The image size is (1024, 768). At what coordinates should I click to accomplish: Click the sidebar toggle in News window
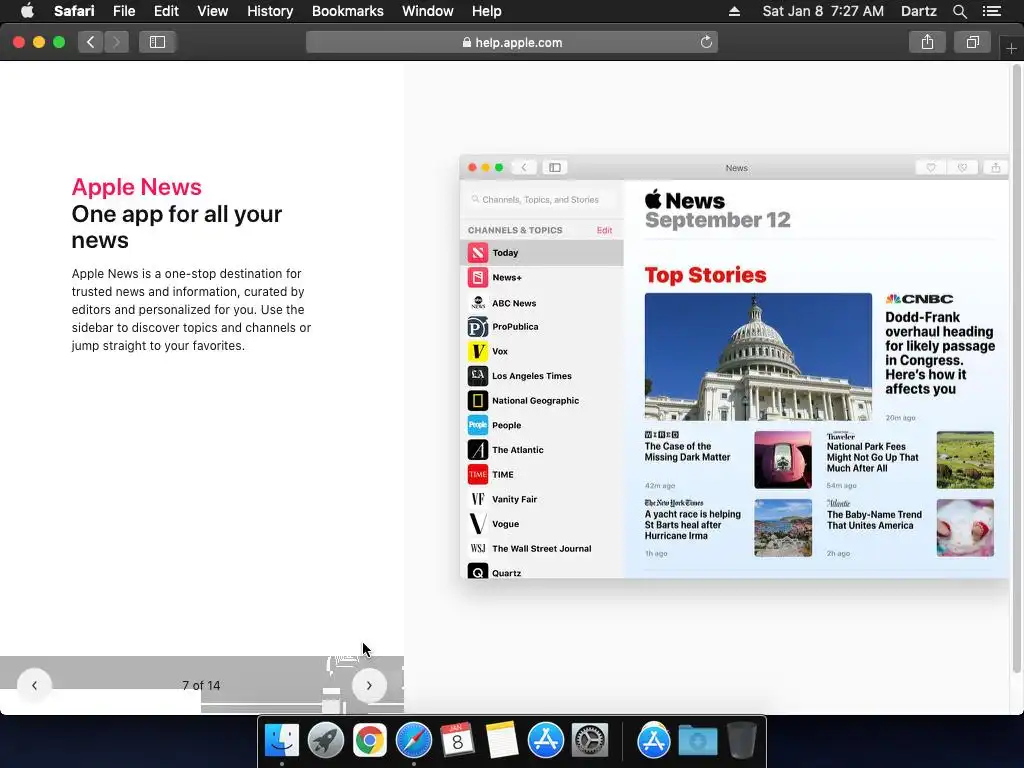pos(554,168)
